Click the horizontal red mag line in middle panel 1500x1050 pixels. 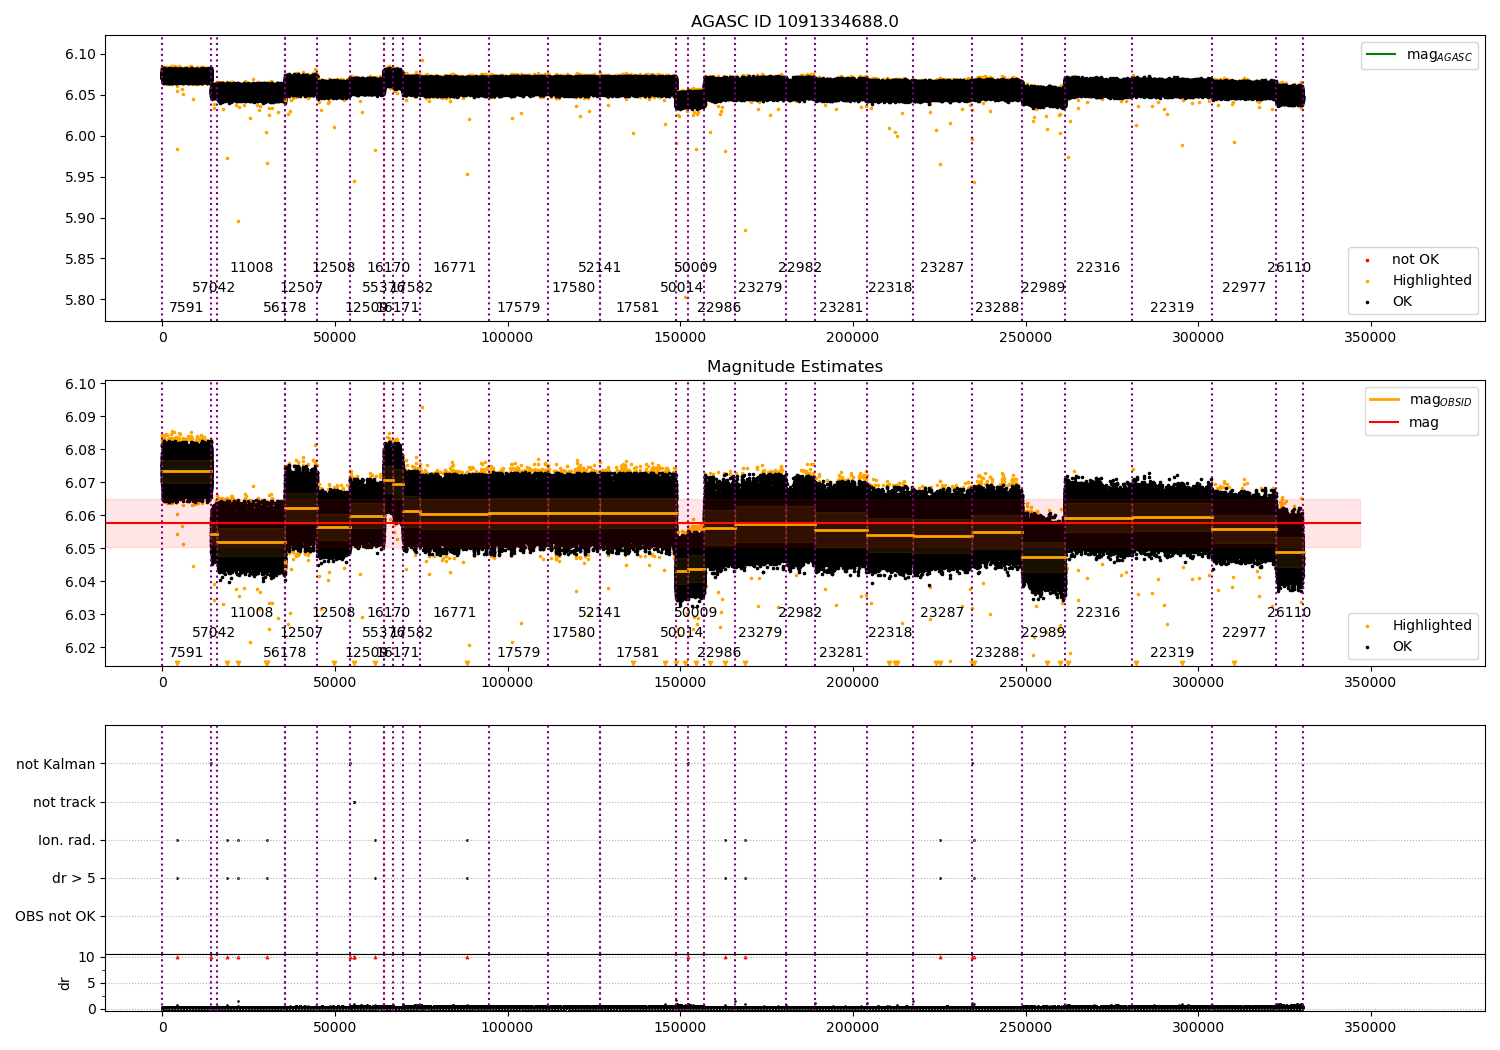coord(732,523)
